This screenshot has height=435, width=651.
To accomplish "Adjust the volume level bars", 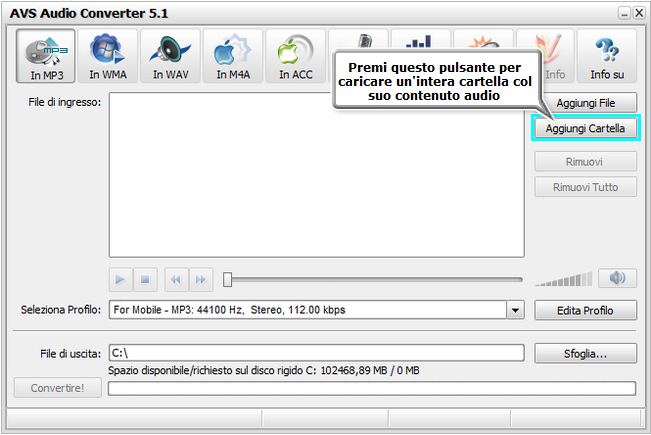I will point(563,279).
